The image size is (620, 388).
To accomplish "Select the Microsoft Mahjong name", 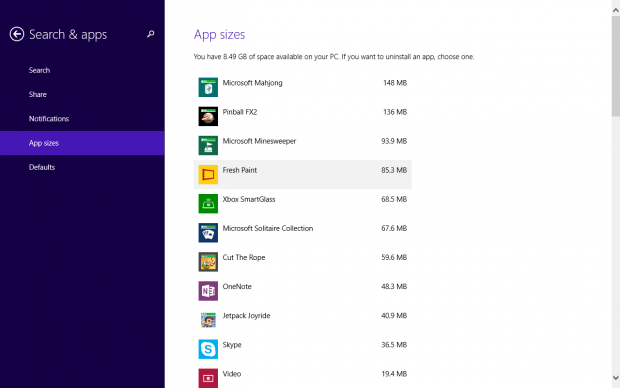I will [x=252, y=83].
